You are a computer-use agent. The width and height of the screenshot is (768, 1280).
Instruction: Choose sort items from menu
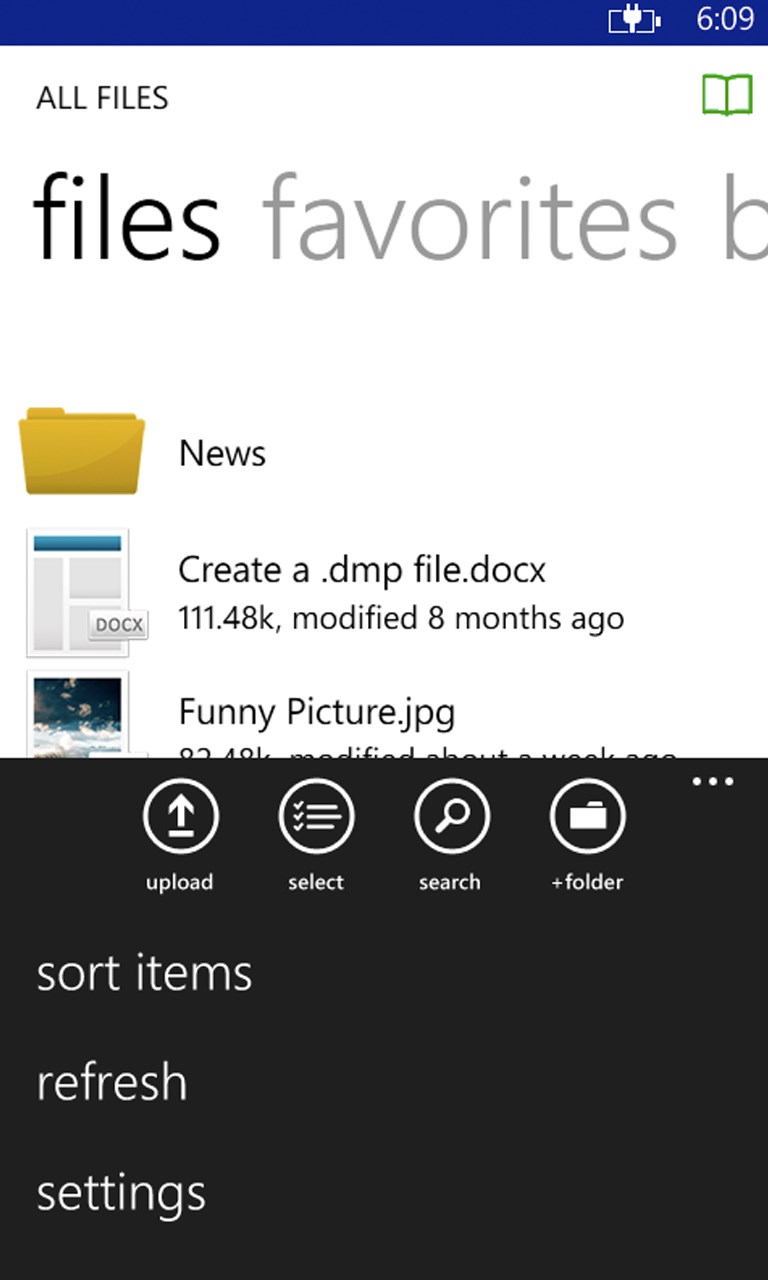pos(144,973)
